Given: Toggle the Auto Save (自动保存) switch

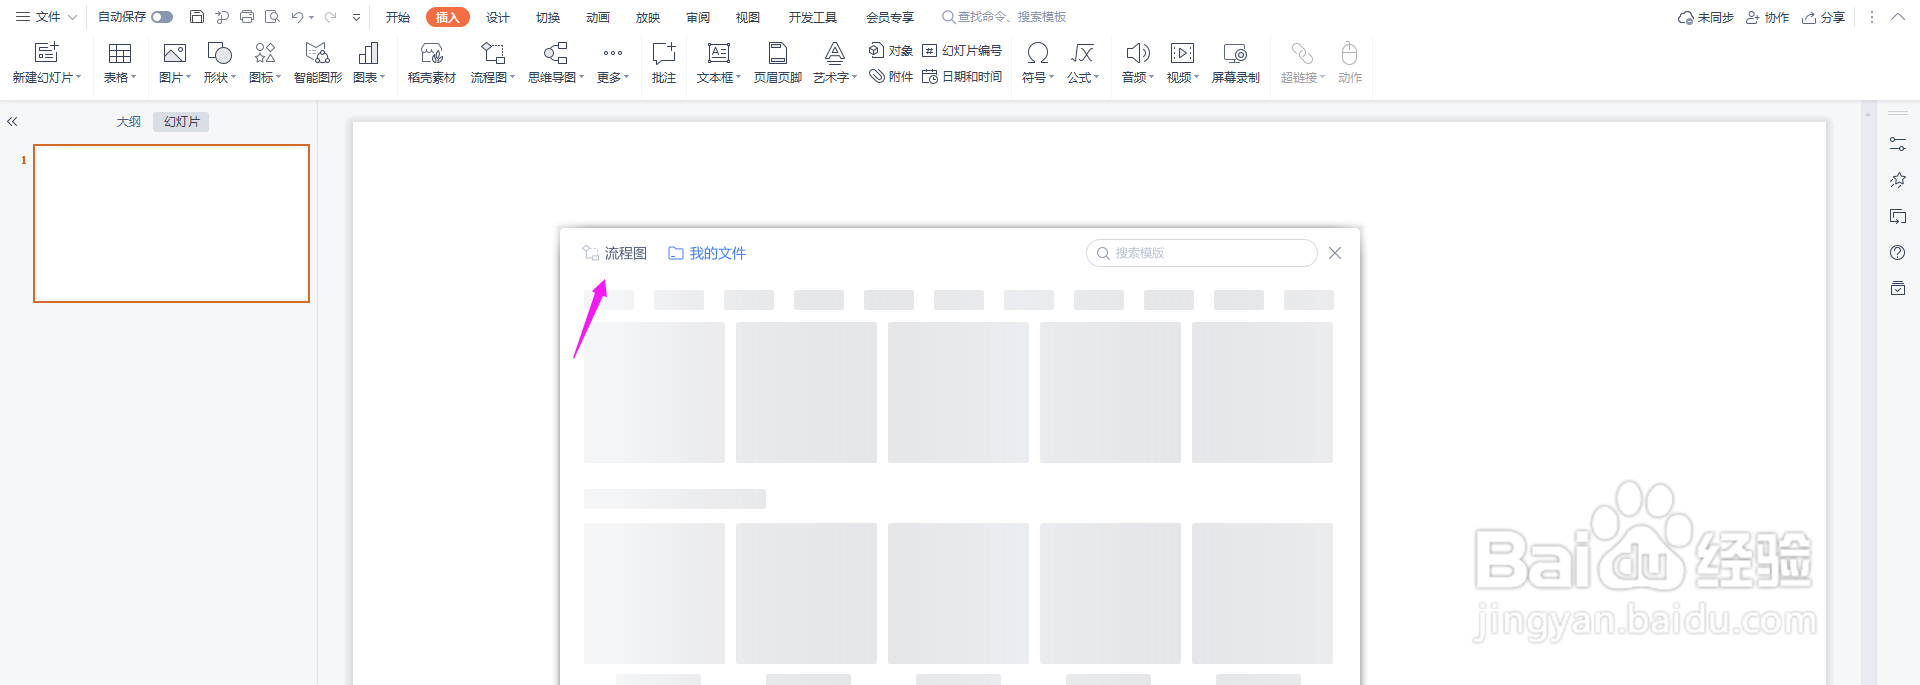Looking at the screenshot, I should pyautogui.click(x=162, y=17).
